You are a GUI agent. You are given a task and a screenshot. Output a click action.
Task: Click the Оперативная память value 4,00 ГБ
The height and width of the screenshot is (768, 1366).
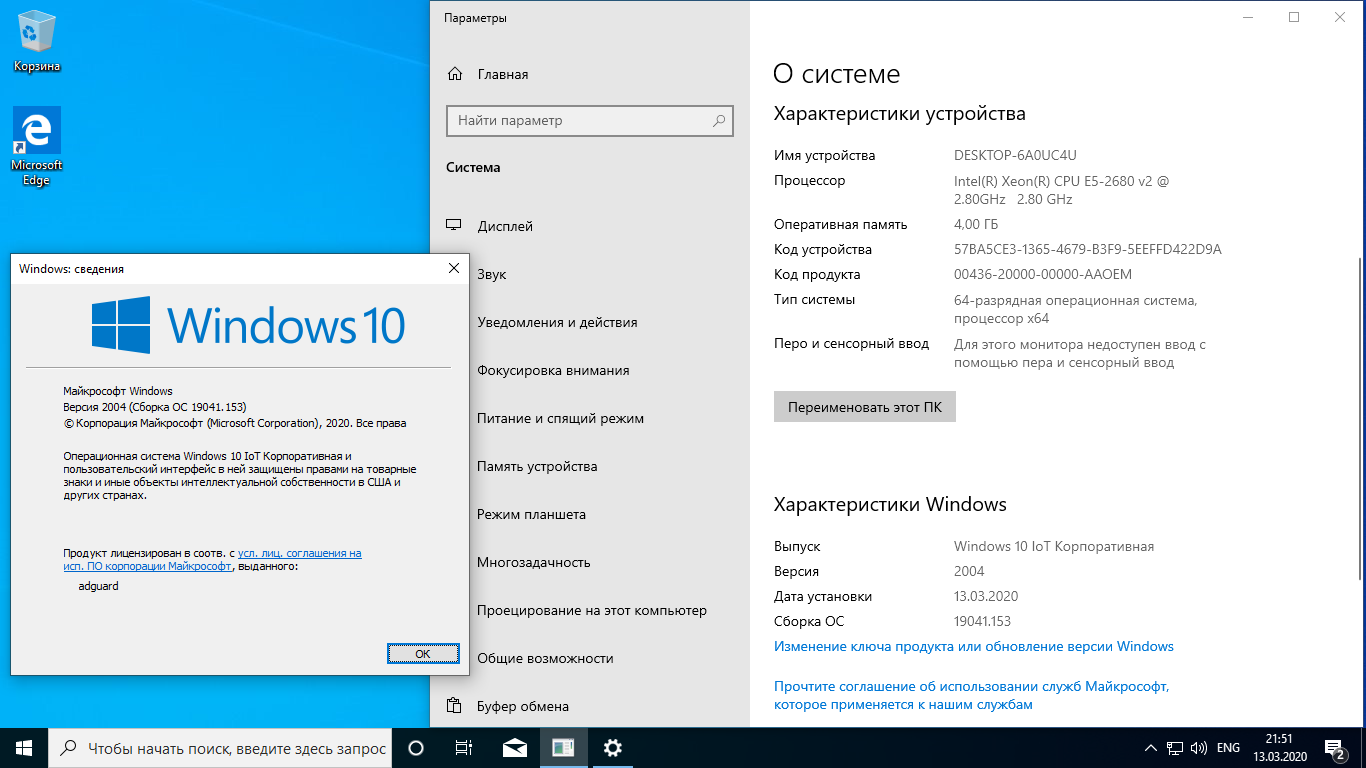click(976, 224)
